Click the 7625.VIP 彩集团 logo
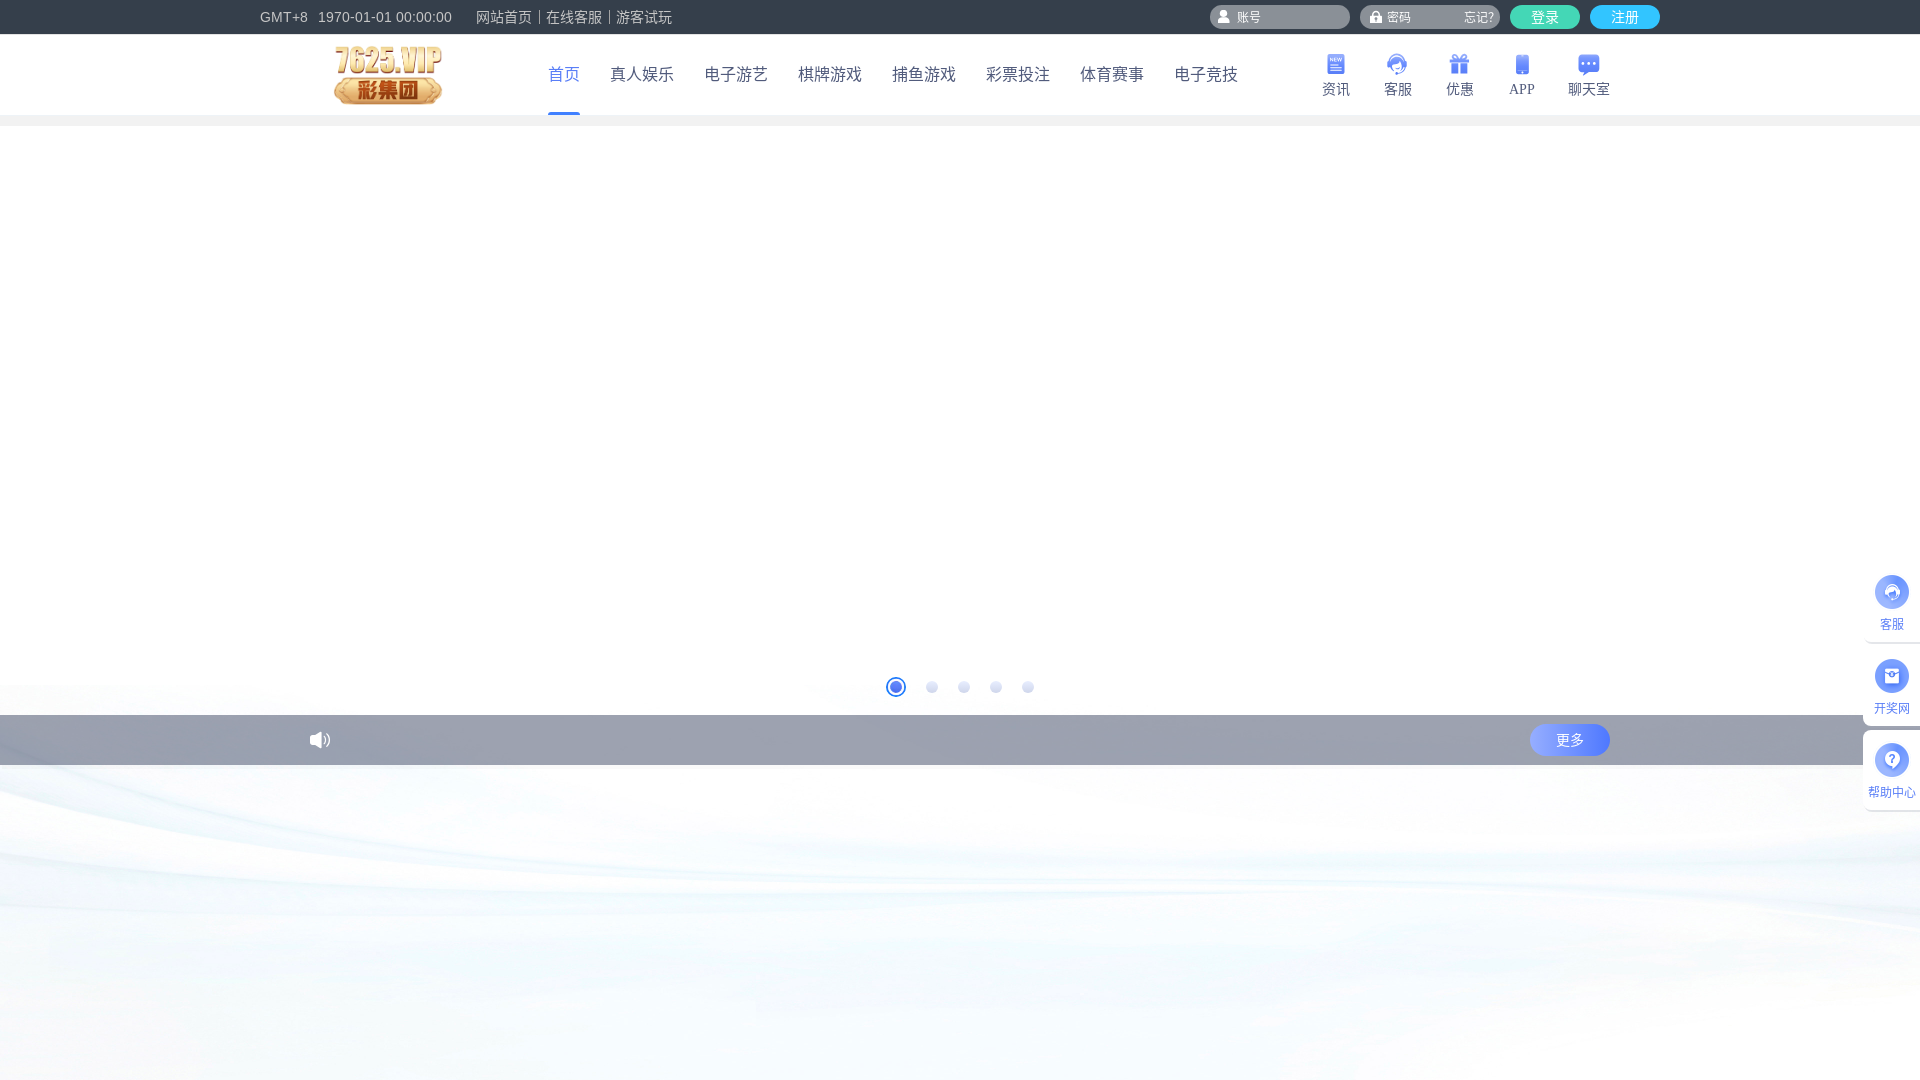The height and width of the screenshot is (1080, 1920). click(x=388, y=75)
